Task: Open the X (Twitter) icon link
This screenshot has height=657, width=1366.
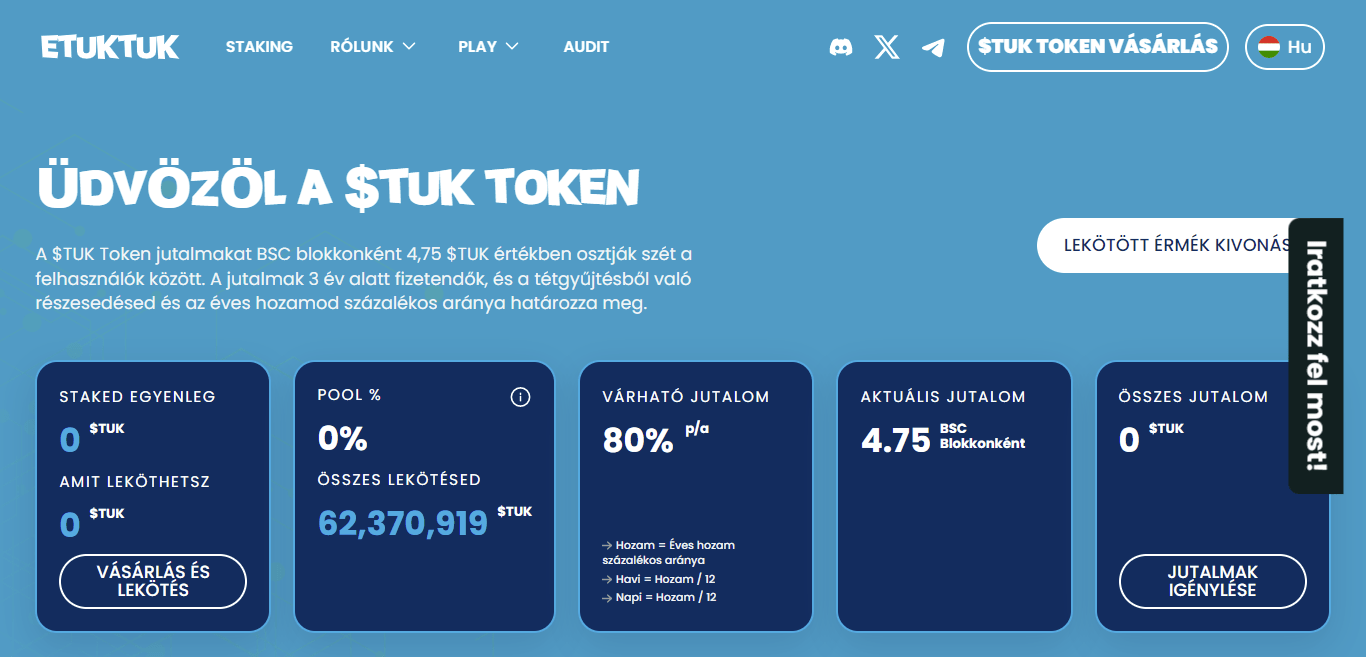Action: (x=887, y=47)
